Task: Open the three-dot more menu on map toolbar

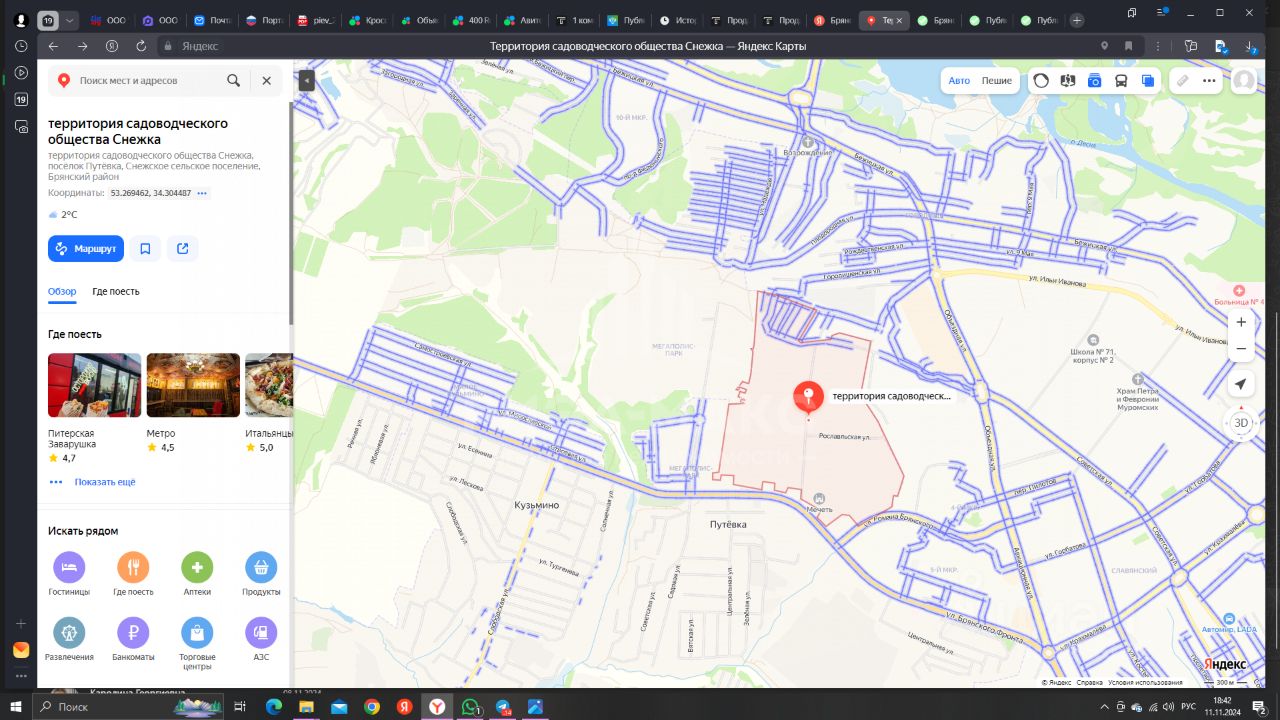Action: click(x=1209, y=81)
